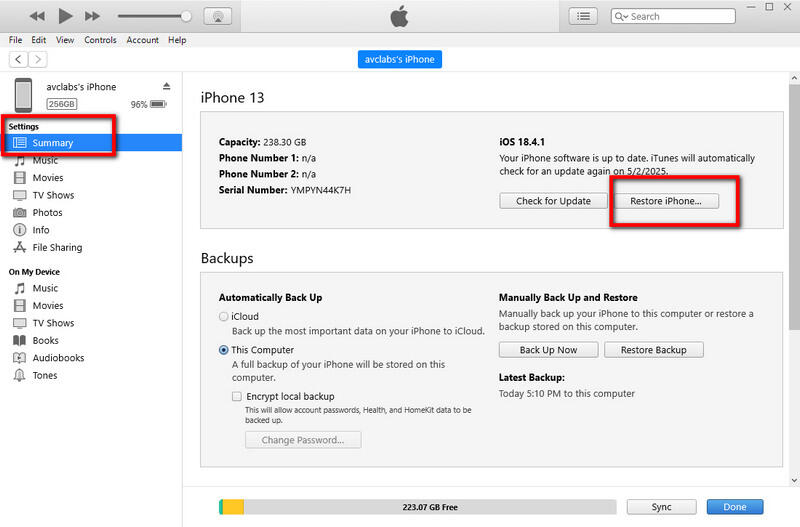This screenshot has height=527, width=800.
Task: Open Tones bell icon under On My Device
Action: point(19,375)
